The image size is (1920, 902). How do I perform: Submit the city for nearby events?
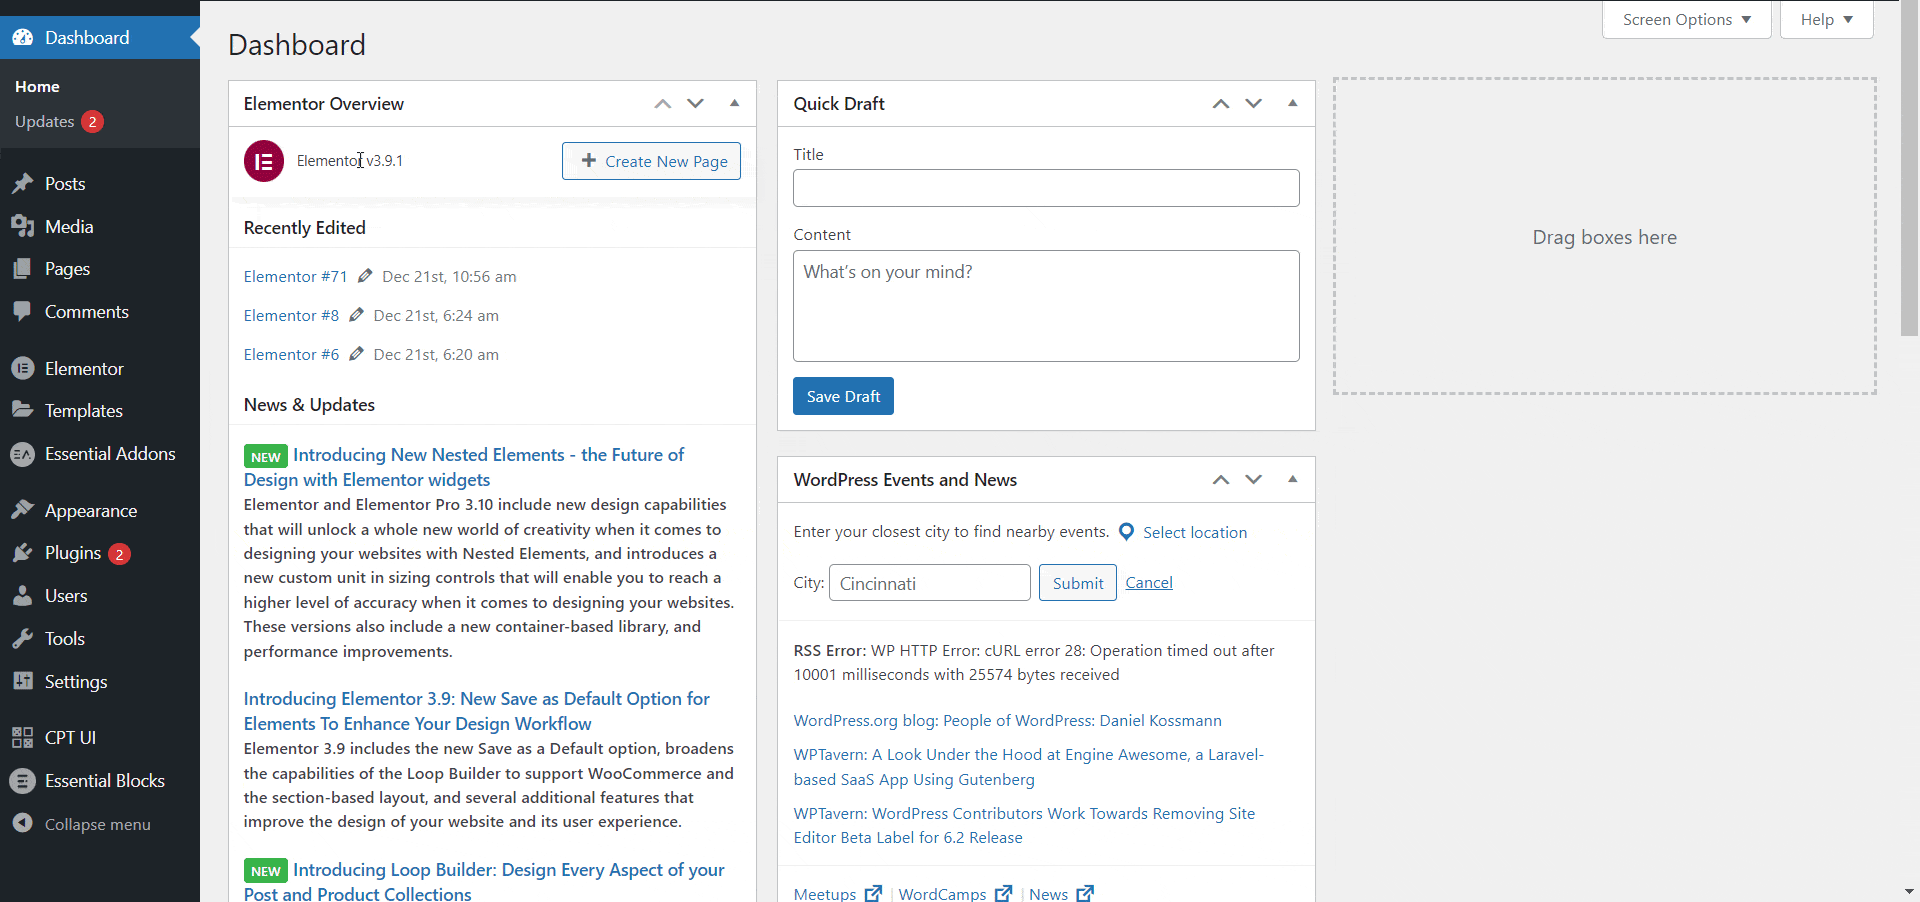(x=1078, y=583)
